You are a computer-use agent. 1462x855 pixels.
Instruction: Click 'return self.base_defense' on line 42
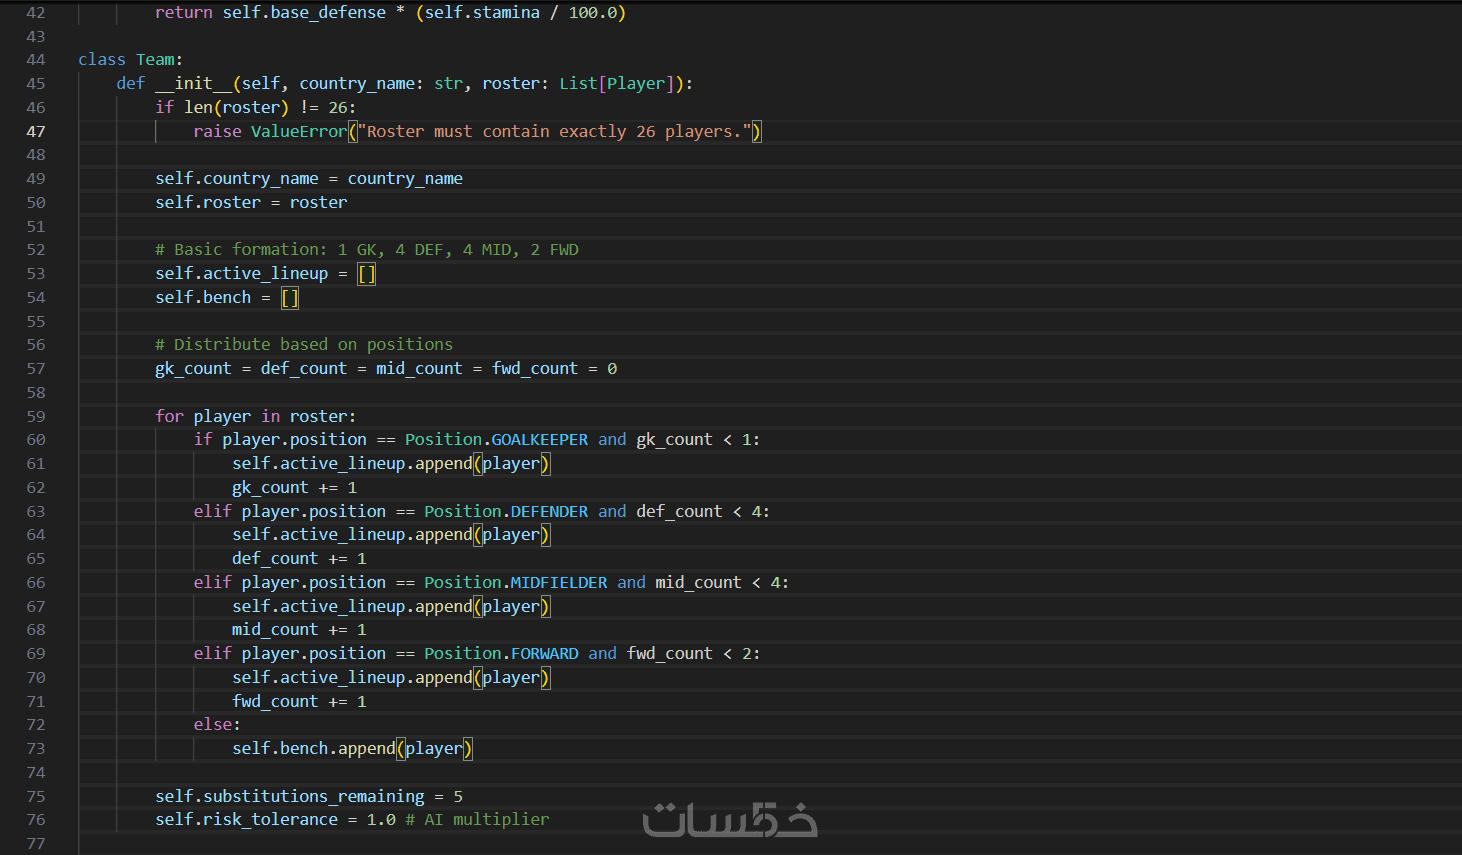tap(270, 13)
